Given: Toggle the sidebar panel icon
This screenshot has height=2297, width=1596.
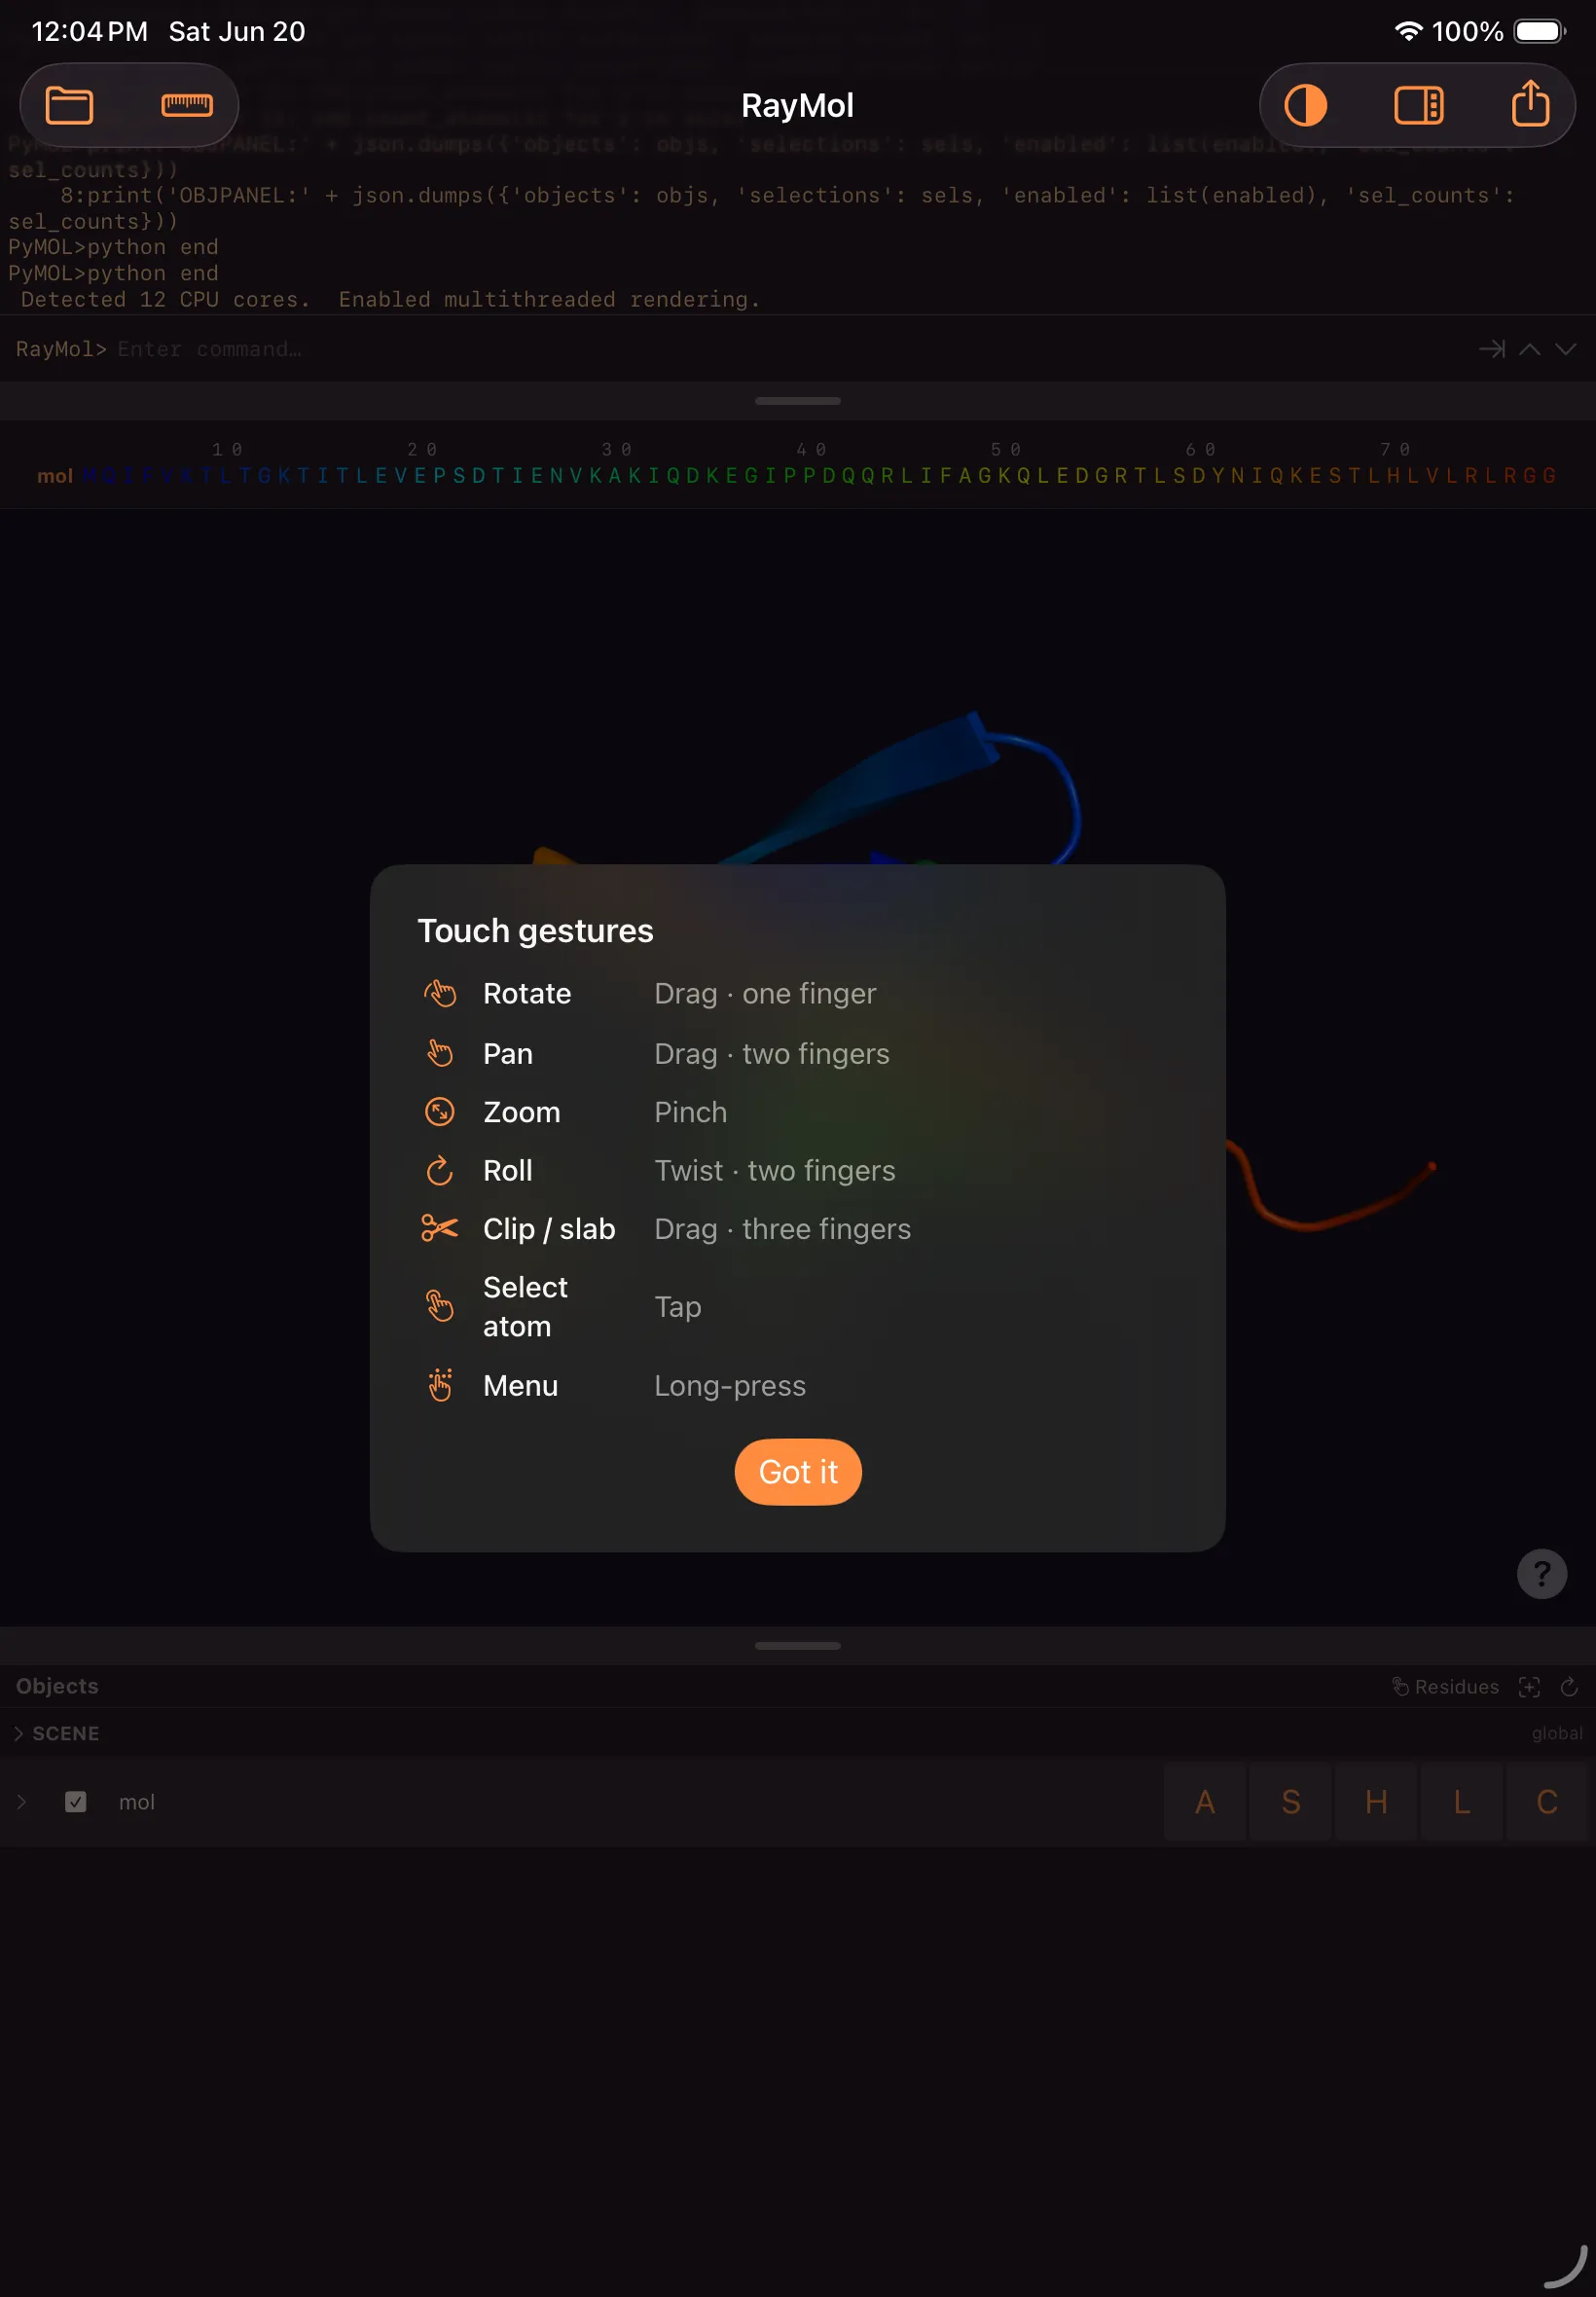Looking at the screenshot, I should click(x=1418, y=105).
